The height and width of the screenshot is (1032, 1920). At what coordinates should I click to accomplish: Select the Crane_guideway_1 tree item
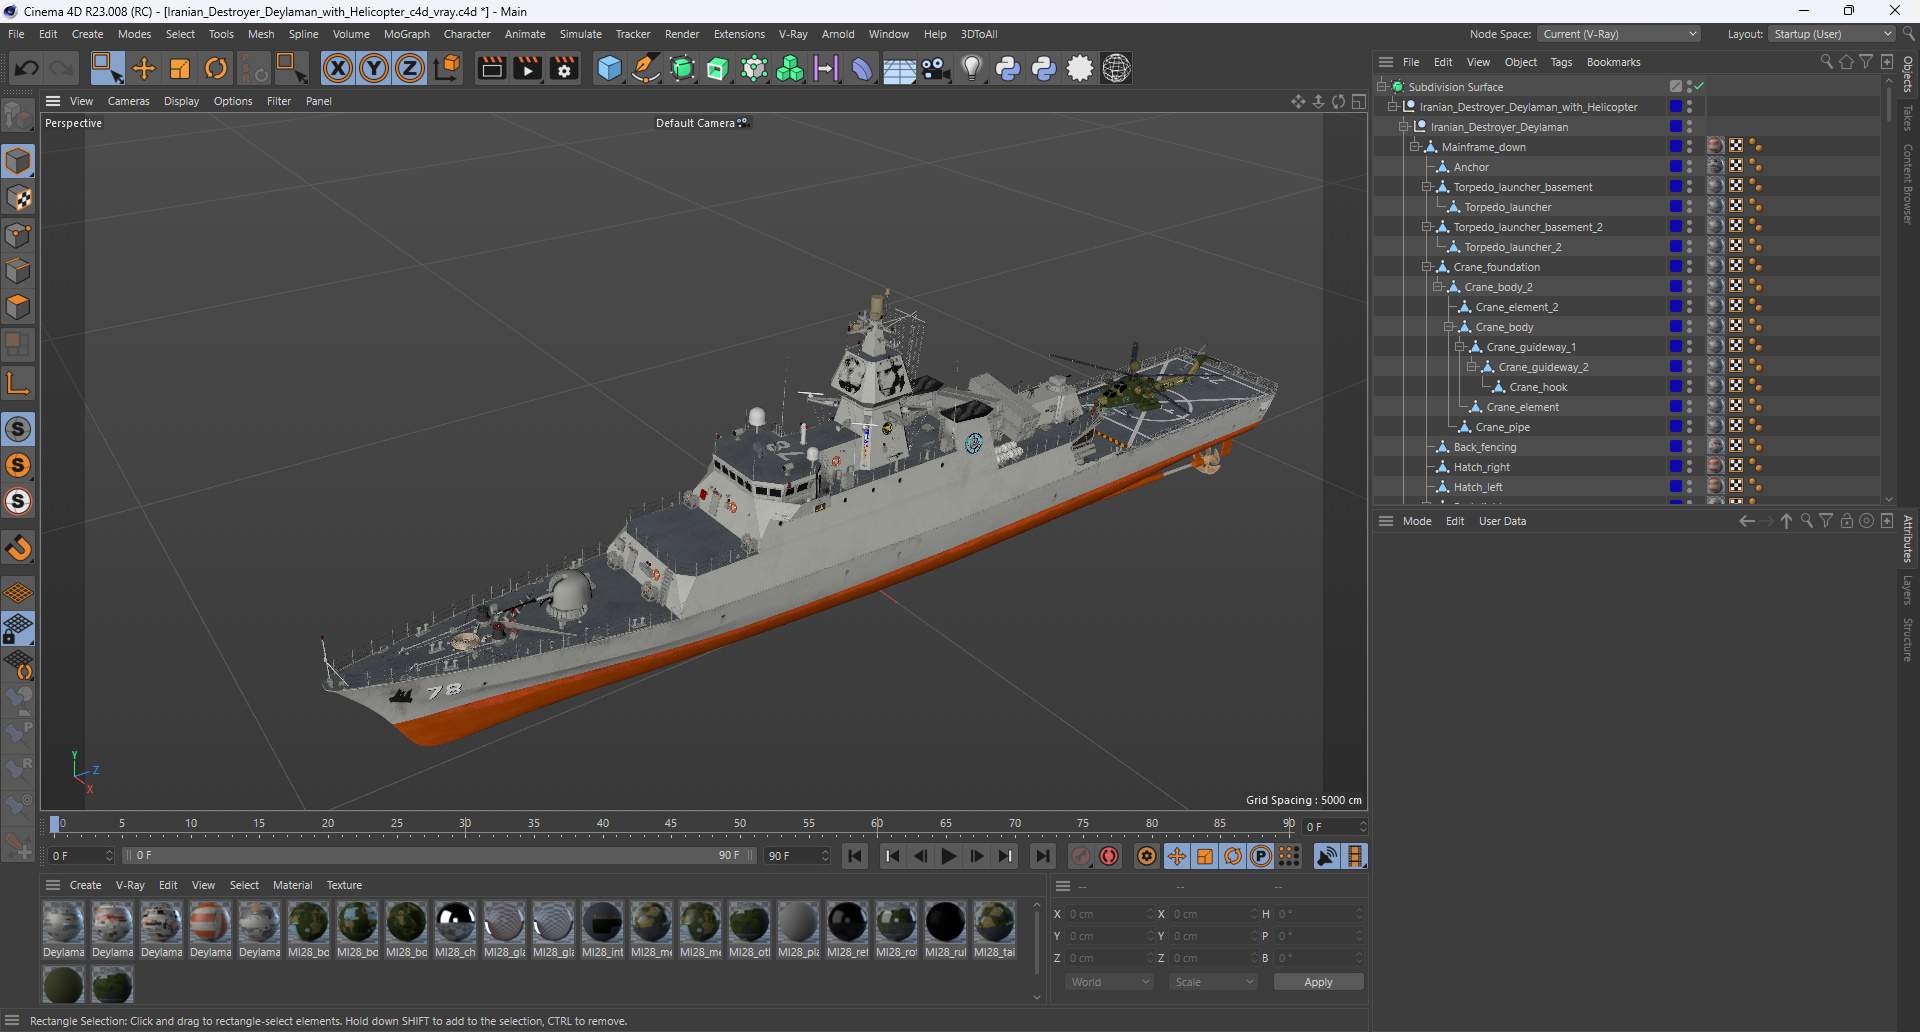click(1530, 347)
